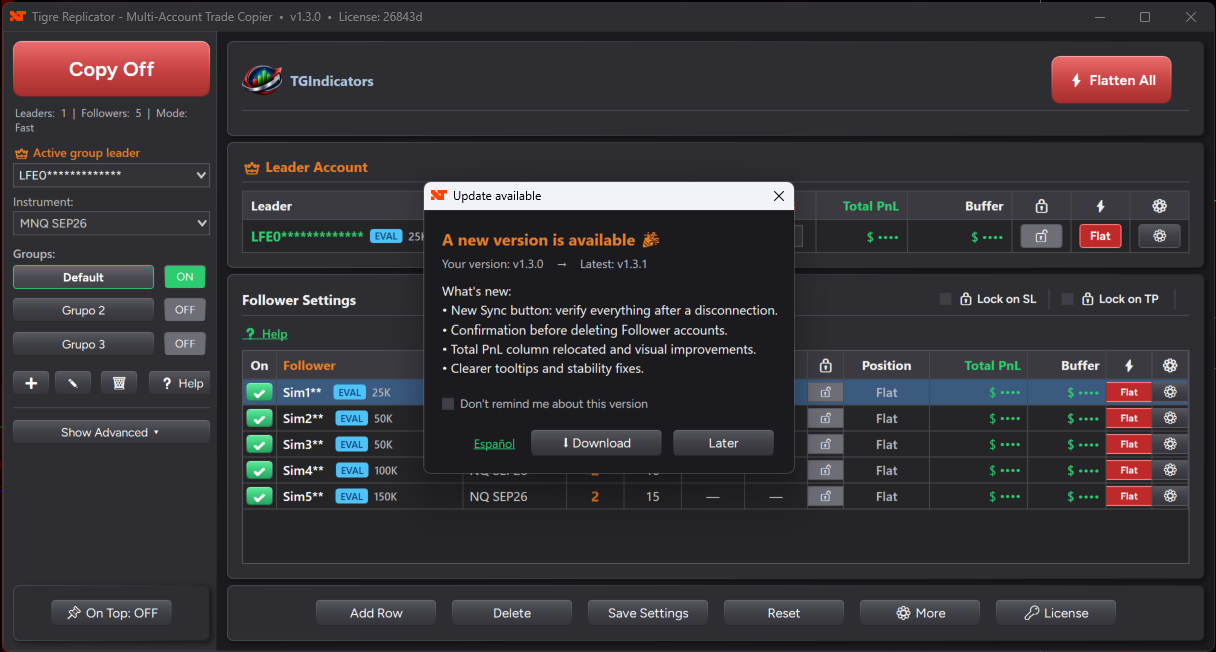The width and height of the screenshot is (1216, 652).
Task: Switch the dialog language via the Español link
Action: point(494,443)
